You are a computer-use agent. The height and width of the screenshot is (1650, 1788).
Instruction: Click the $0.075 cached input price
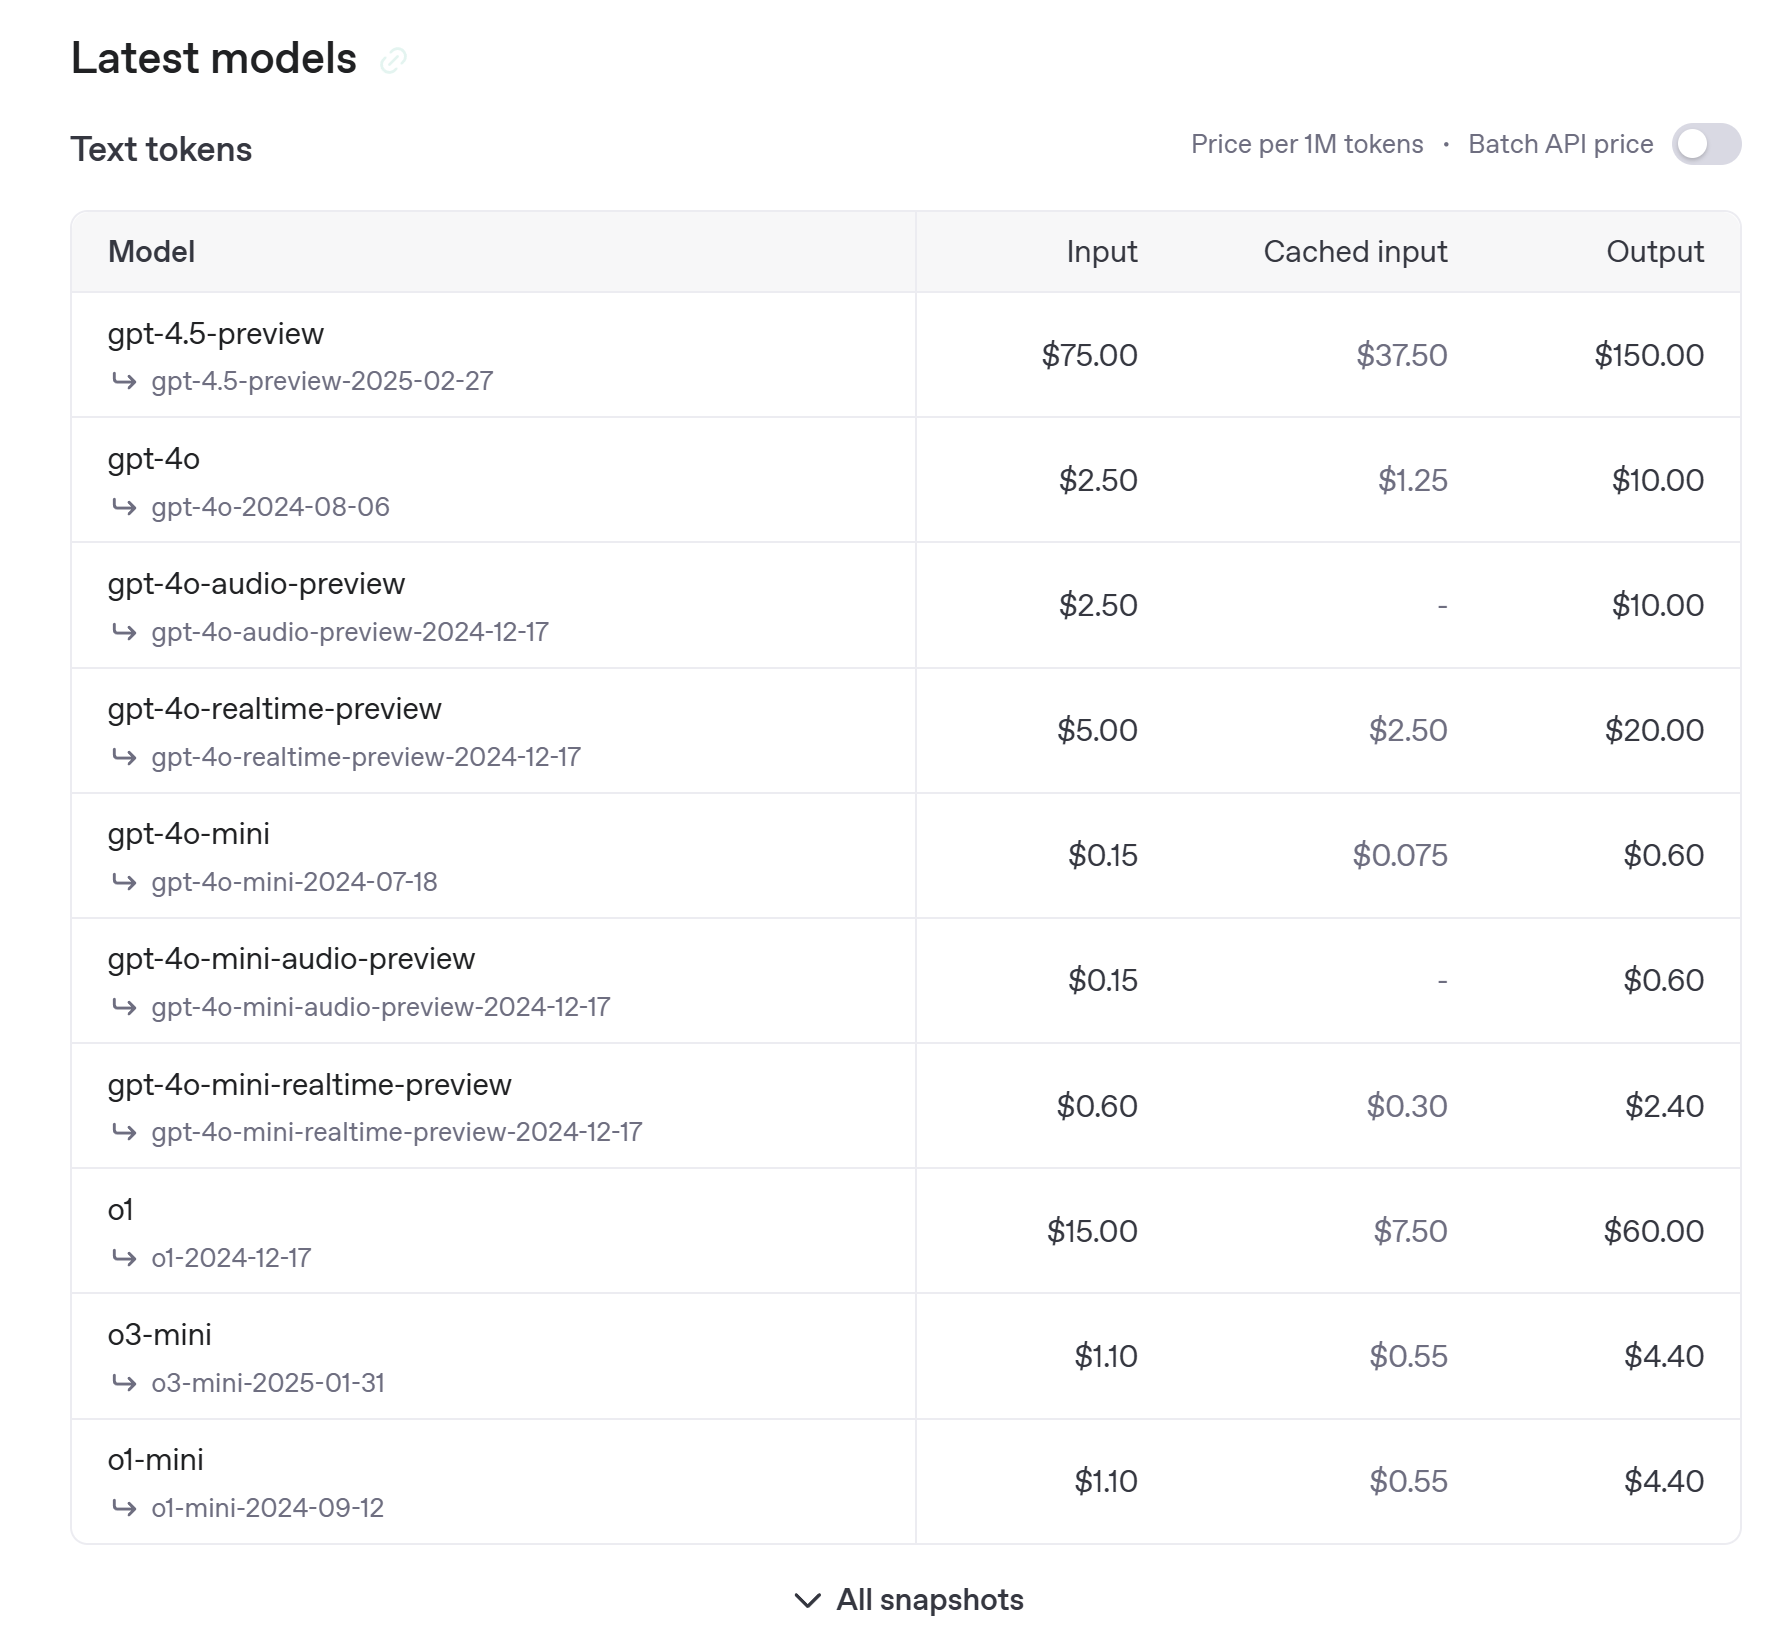click(1400, 855)
